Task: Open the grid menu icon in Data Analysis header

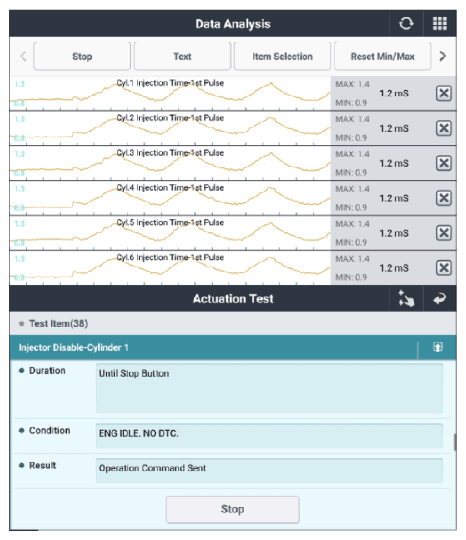Action: [x=440, y=24]
